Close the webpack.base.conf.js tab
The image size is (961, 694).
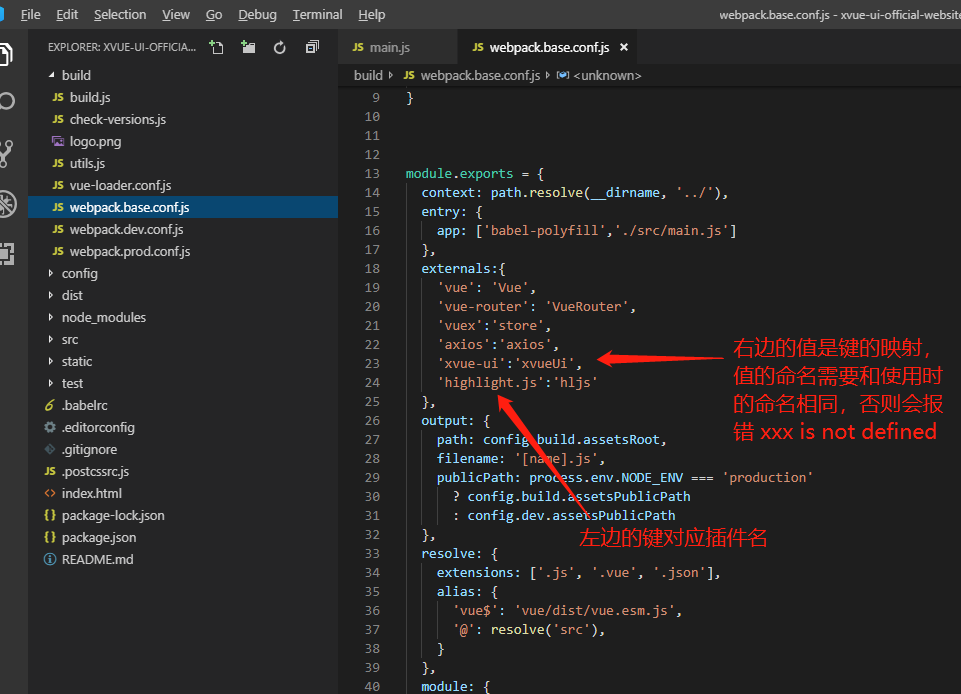(624, 47)
